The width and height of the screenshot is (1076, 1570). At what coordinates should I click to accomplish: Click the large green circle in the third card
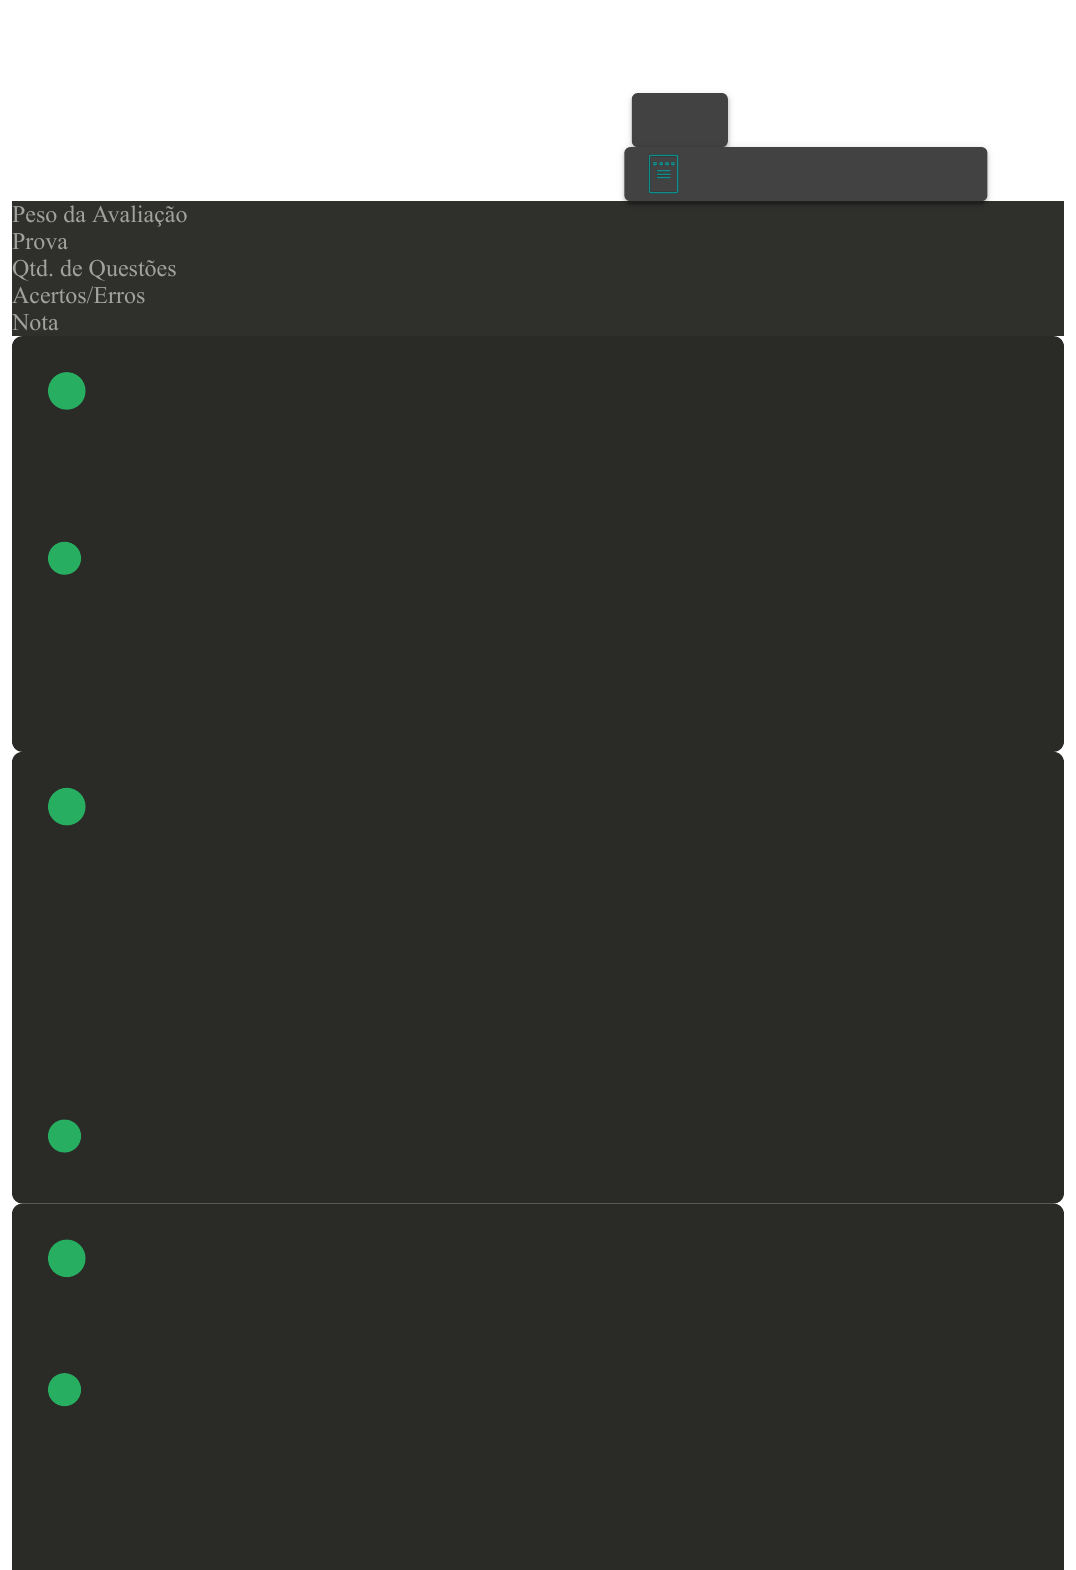click(67, 1258)
